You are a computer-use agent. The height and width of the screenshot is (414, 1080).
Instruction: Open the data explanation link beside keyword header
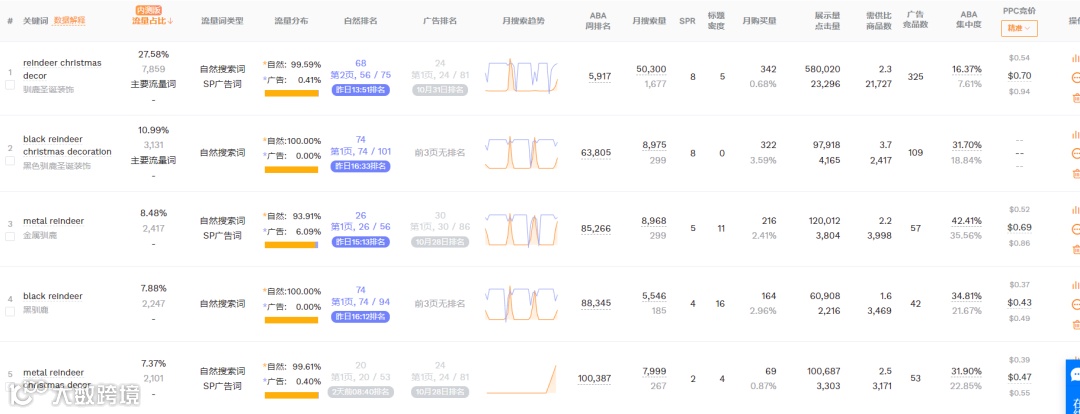(69, 20)
